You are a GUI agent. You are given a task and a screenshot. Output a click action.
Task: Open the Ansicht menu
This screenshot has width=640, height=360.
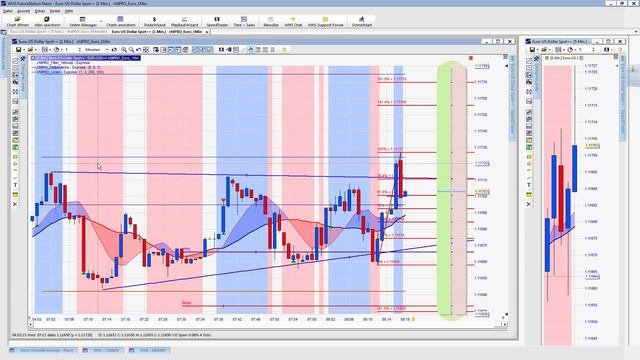coord(23,11)
